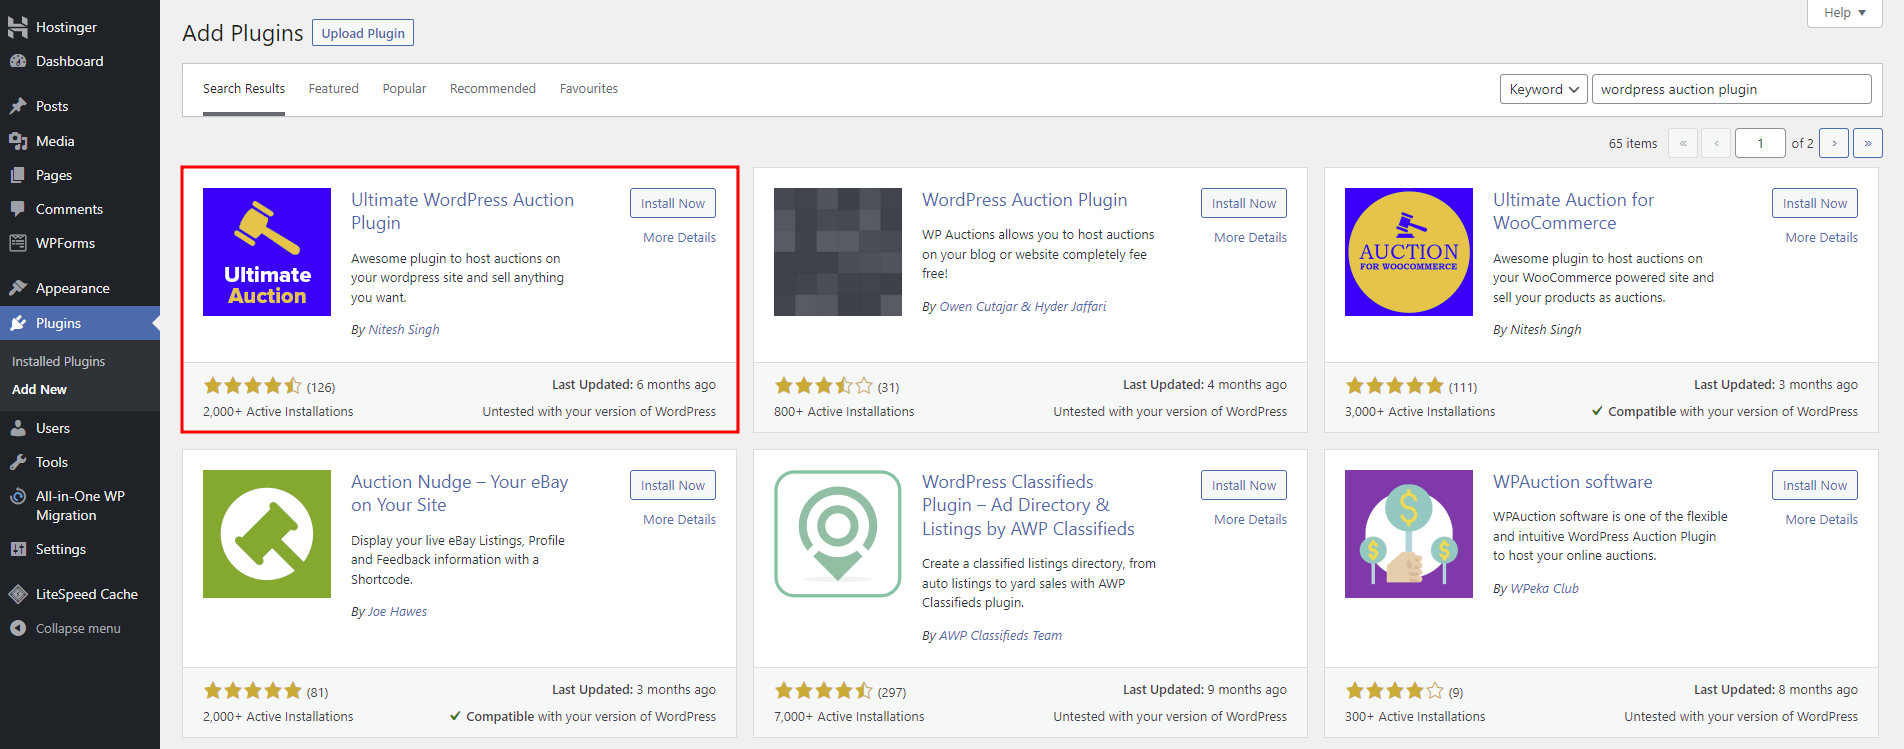This screenshot has height=749, width=1904.
Task: Switch to the Featured tab
Action: click(333, 89)
